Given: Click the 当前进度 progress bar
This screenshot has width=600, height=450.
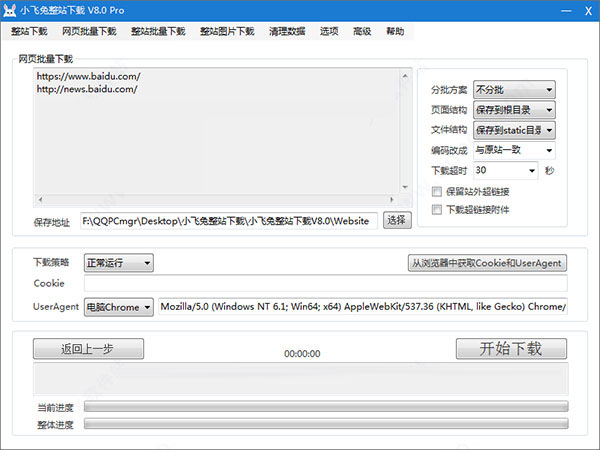Looking at the screenshot, I should [x=326, y=406].
